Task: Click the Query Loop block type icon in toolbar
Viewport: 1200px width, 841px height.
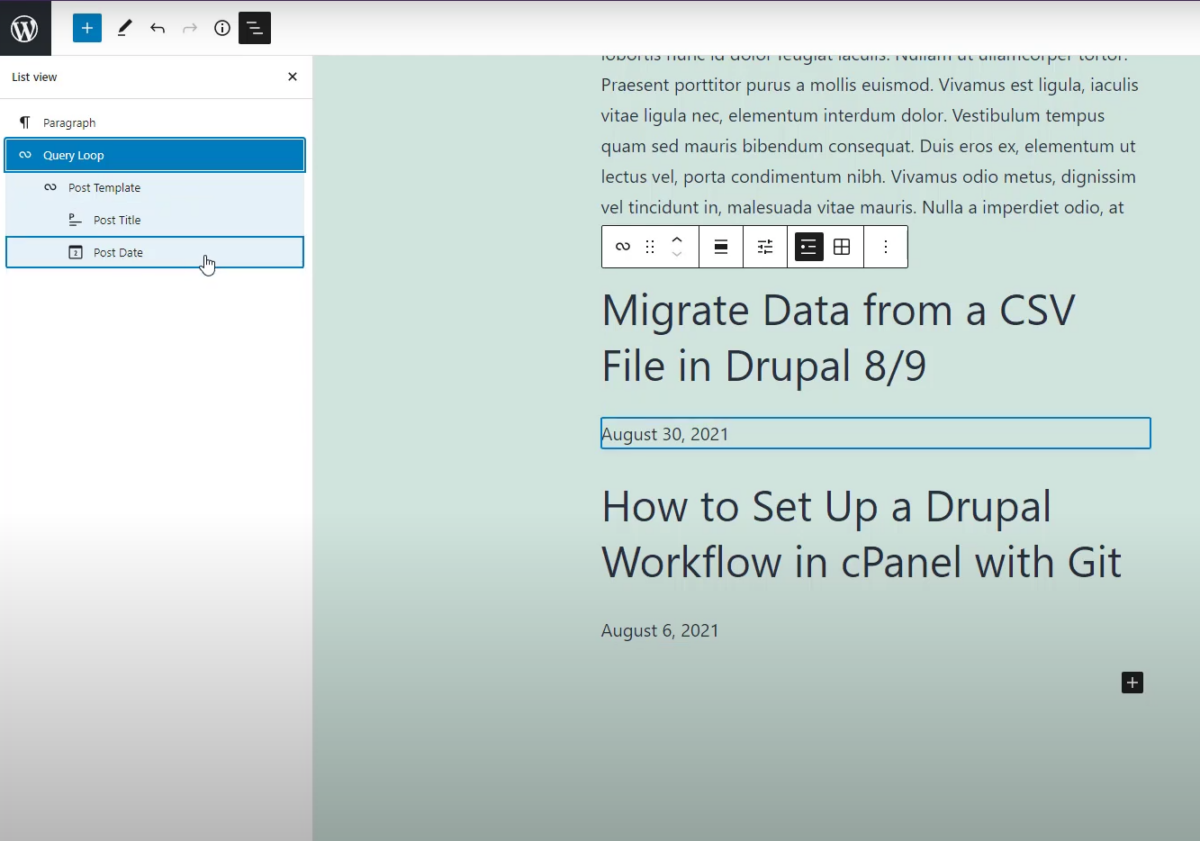Action: [x=622, y=247]
